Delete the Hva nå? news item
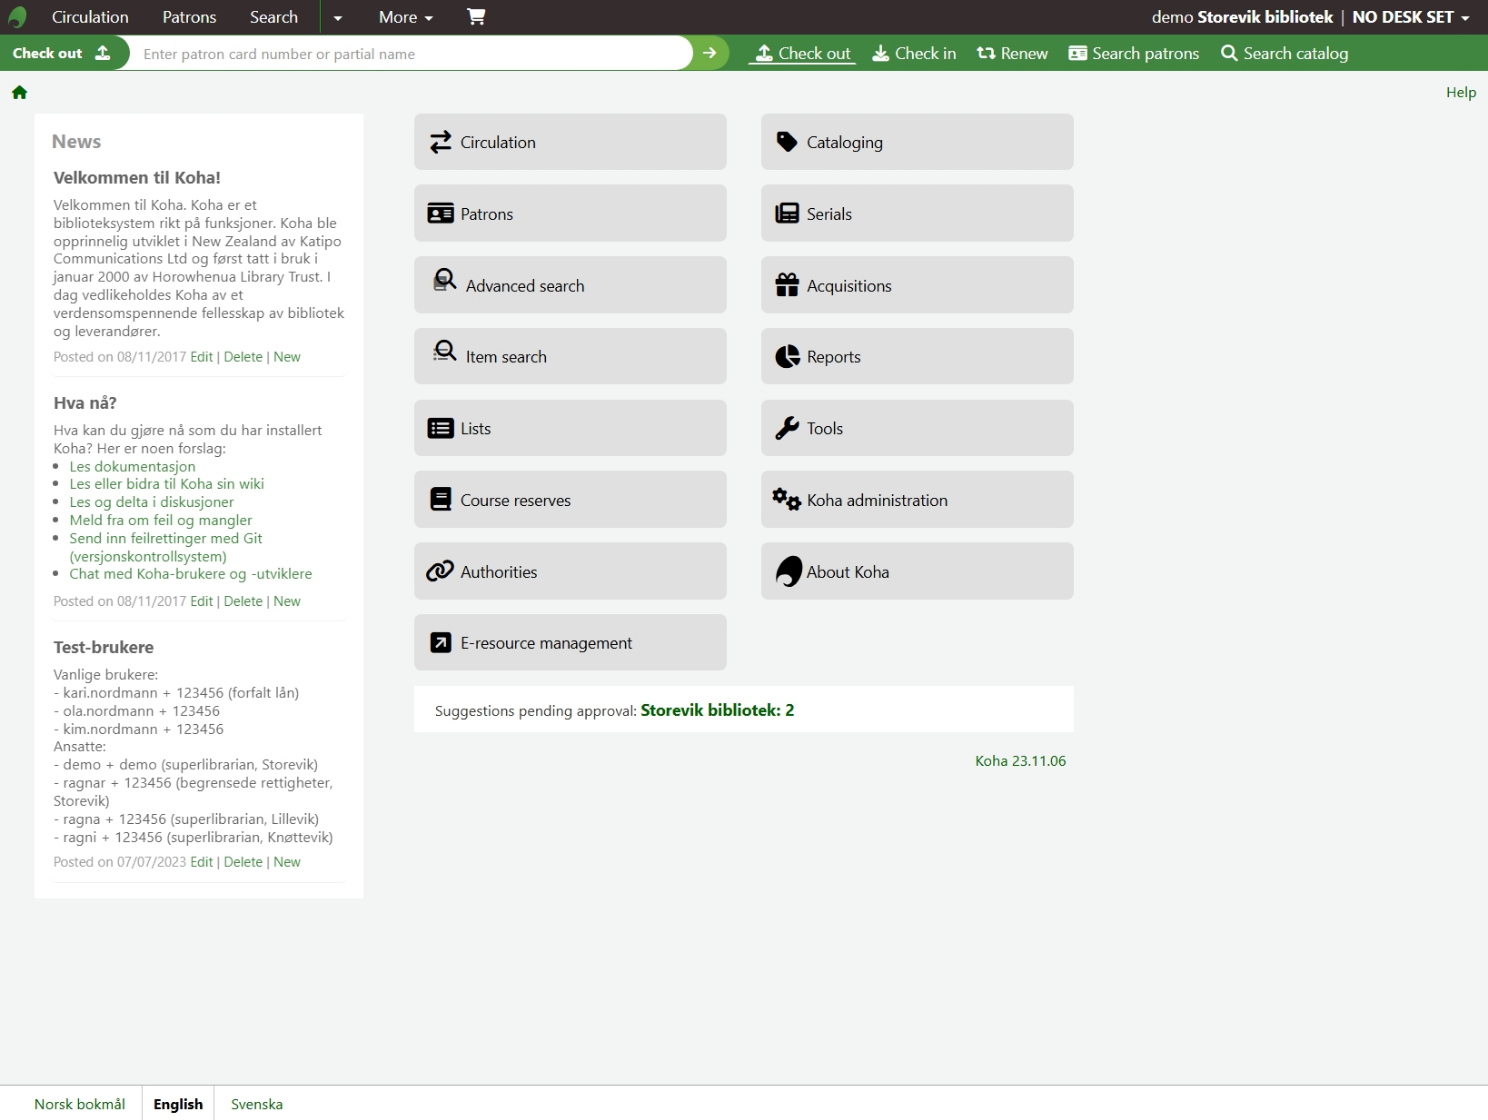This screenshot has width=1488, height=1120. (243, 601)
